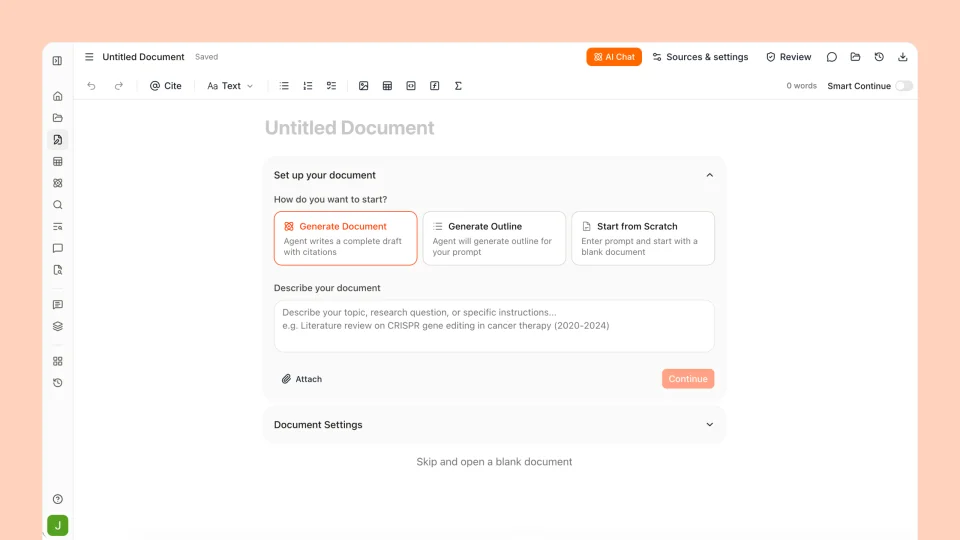Select the document editor icon in sidebar

pyautogui.click(x=58, y=140)
